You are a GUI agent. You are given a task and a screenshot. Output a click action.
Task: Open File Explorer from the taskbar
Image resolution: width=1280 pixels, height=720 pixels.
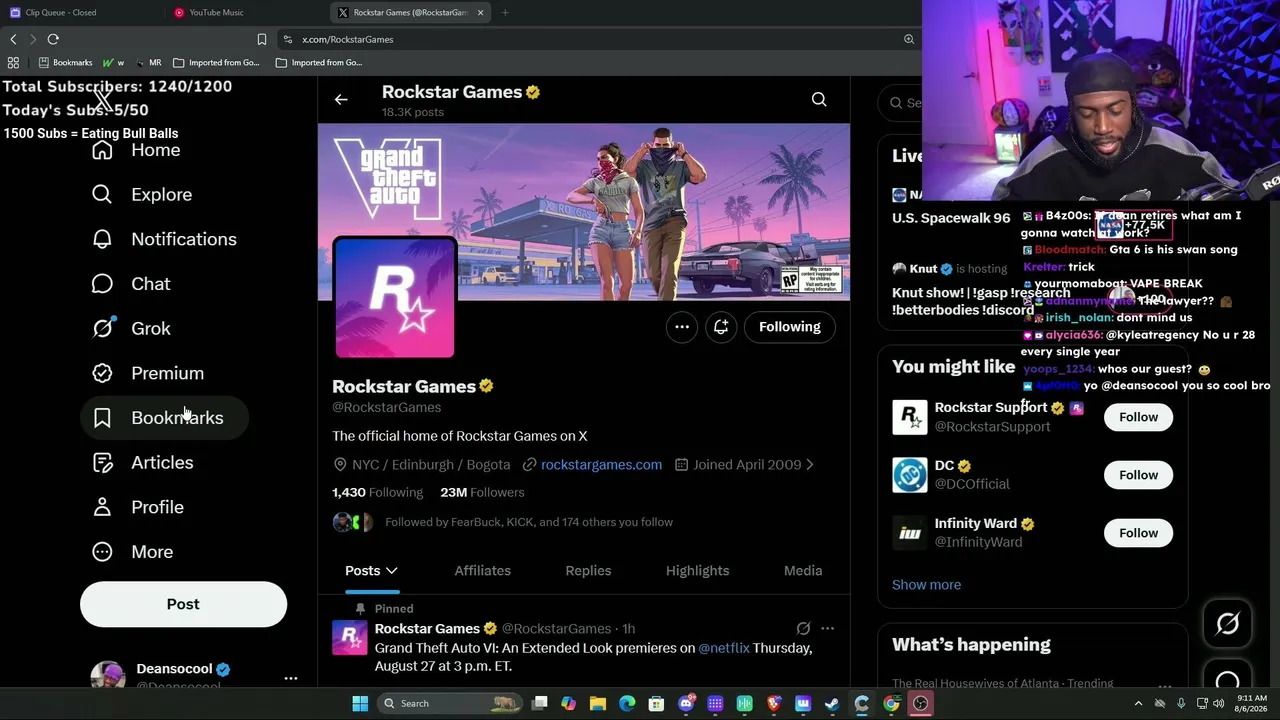598,703
